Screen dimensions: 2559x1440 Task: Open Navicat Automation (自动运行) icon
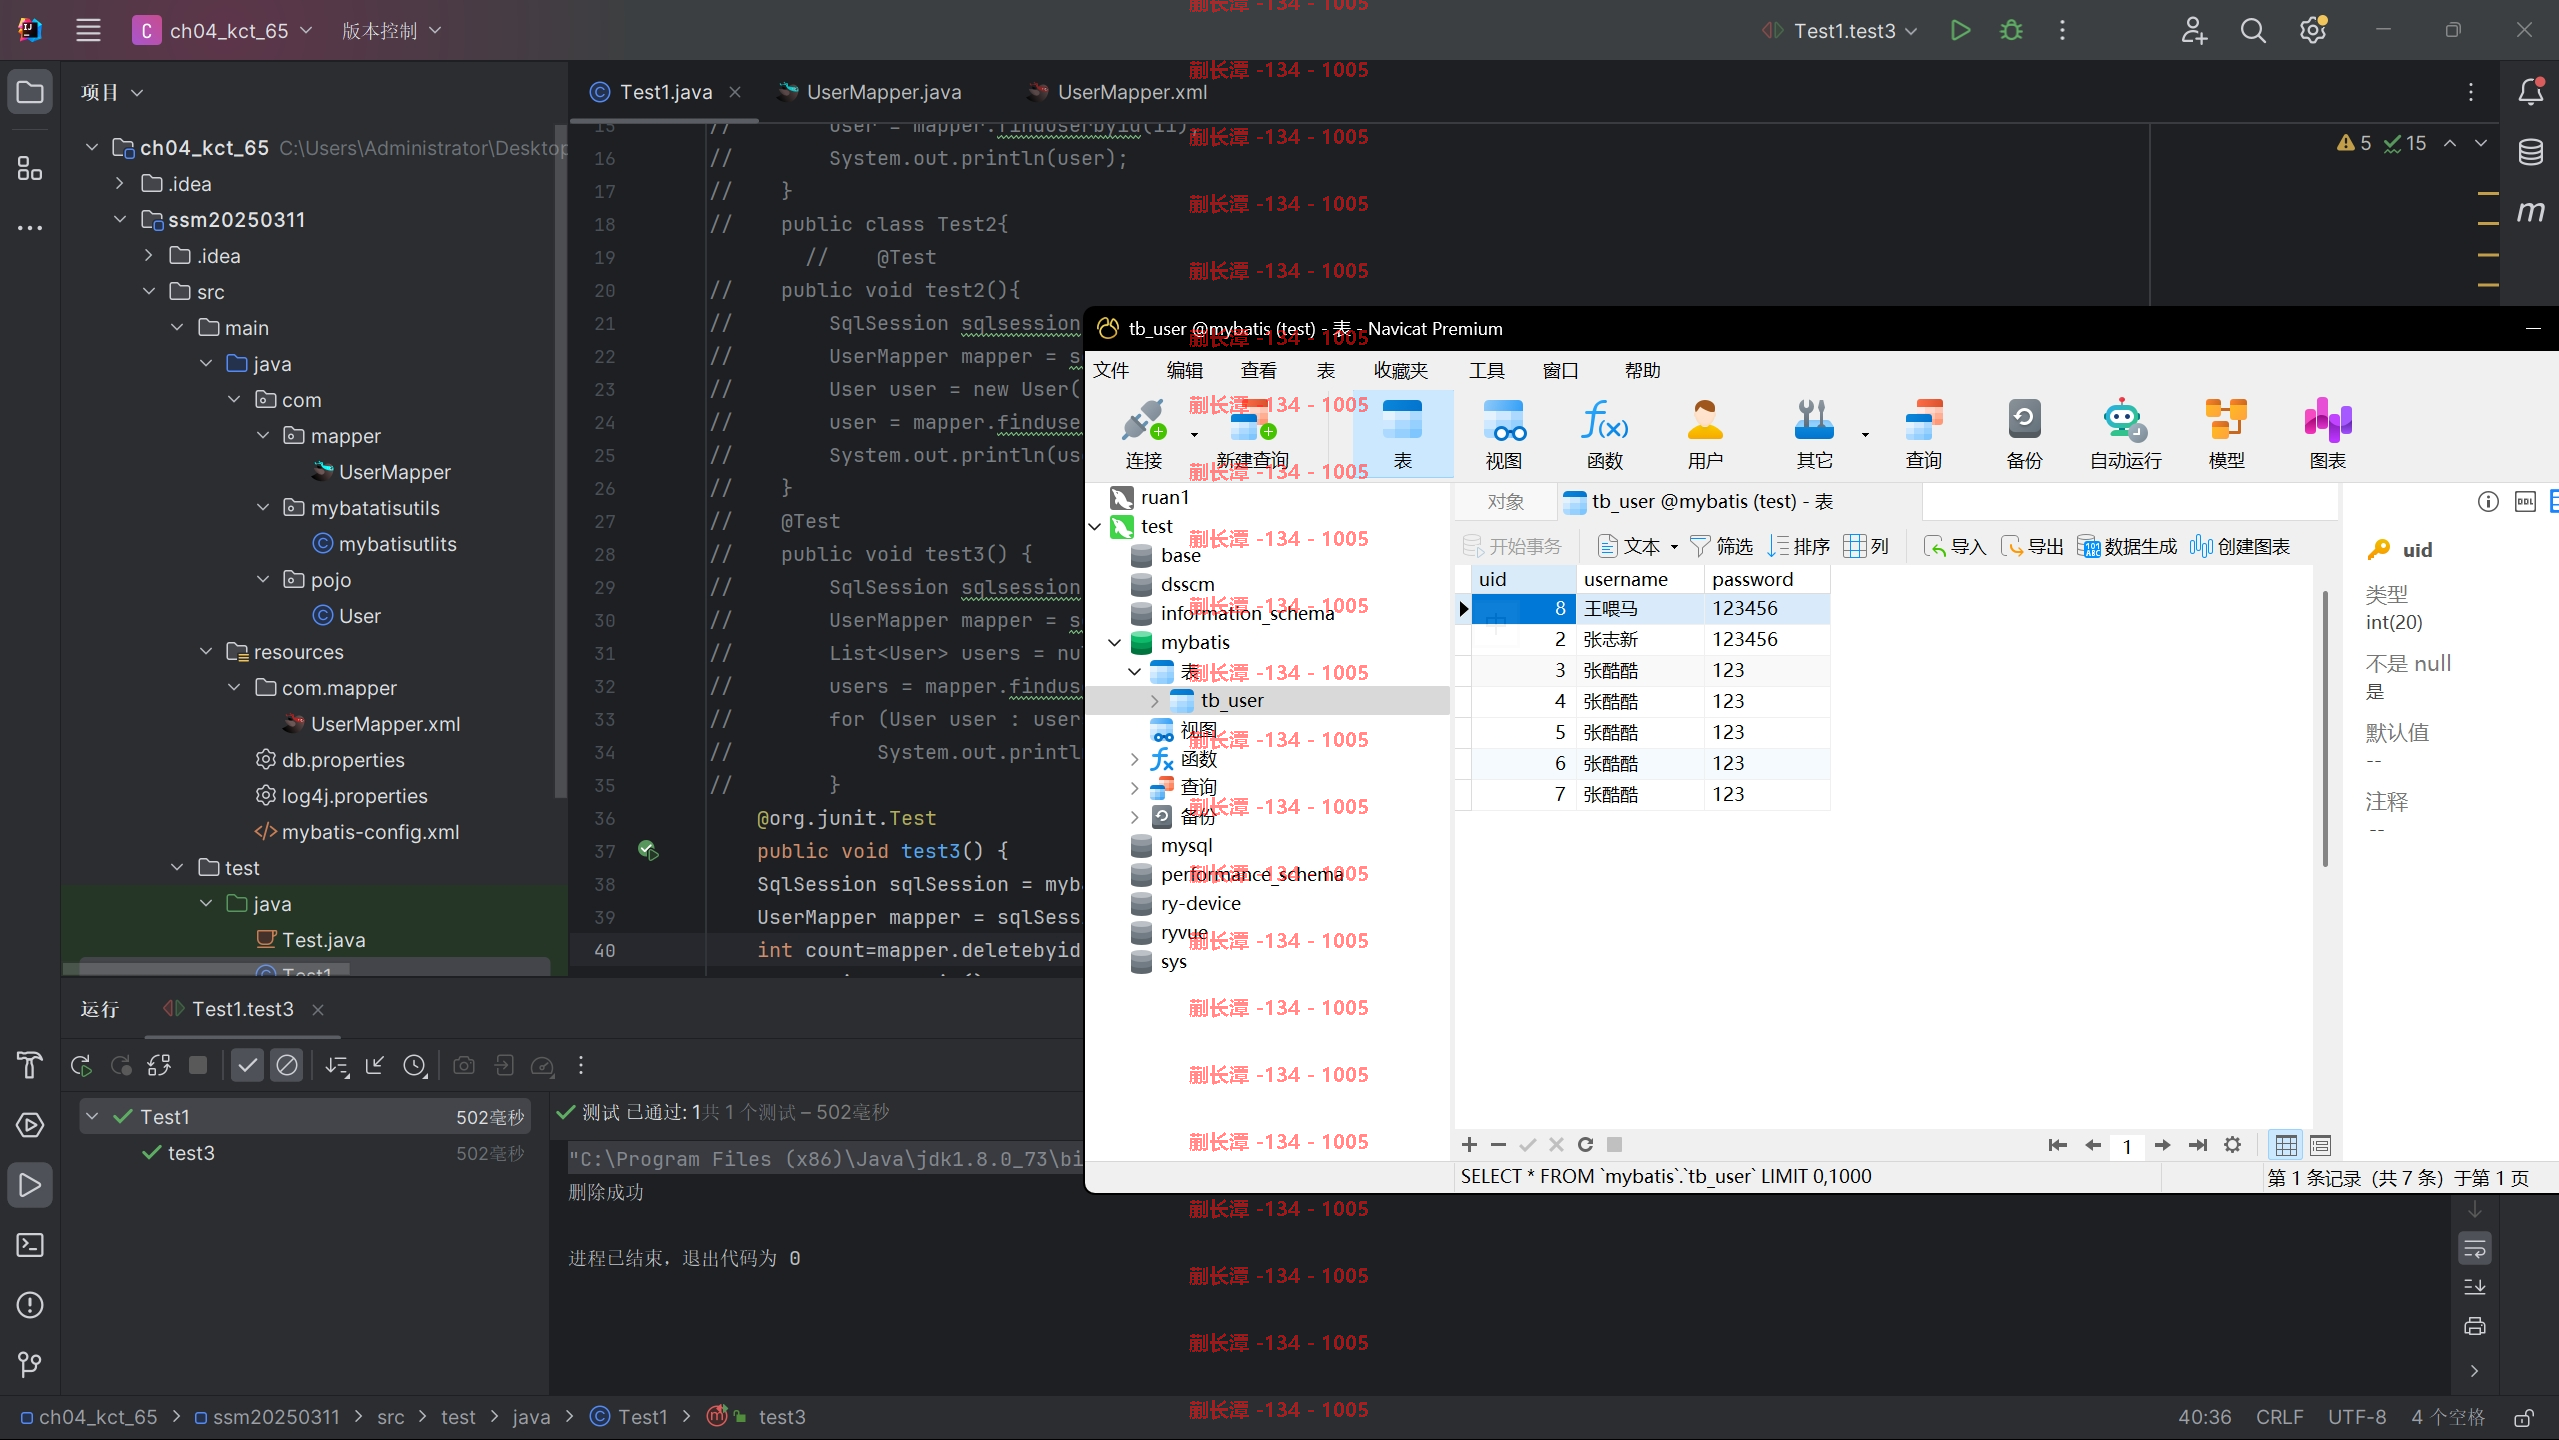[x=2125, y=433]
